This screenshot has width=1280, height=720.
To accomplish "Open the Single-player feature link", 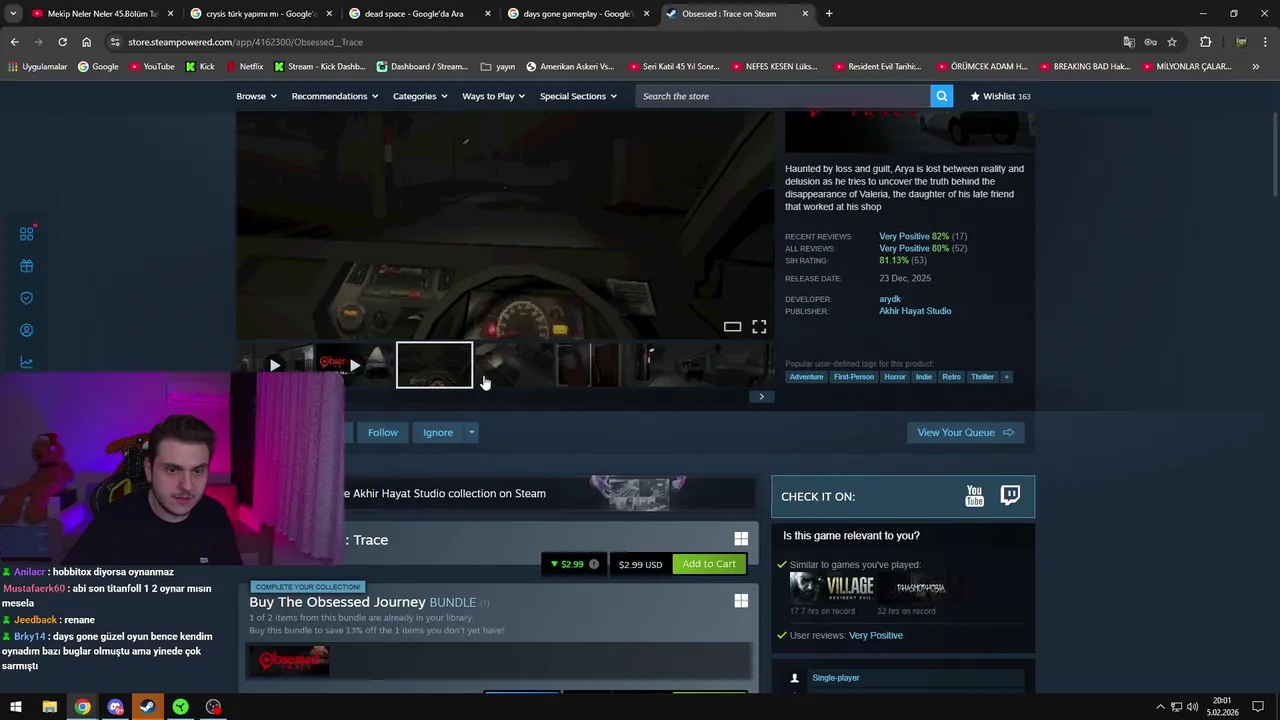I will 836,678.
